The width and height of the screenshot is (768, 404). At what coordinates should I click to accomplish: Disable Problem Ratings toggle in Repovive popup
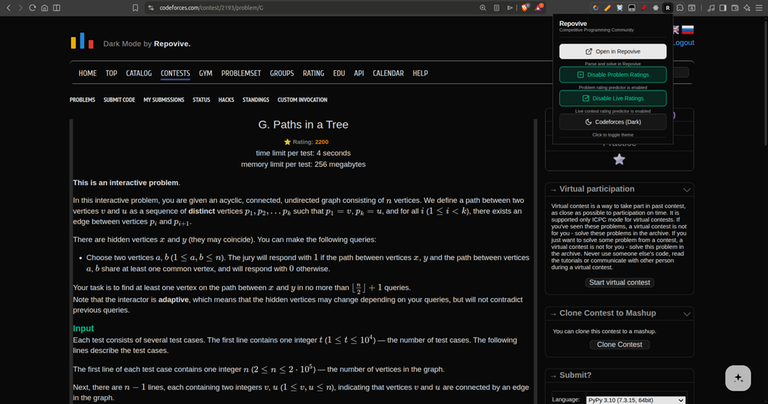tap(613, 75)
